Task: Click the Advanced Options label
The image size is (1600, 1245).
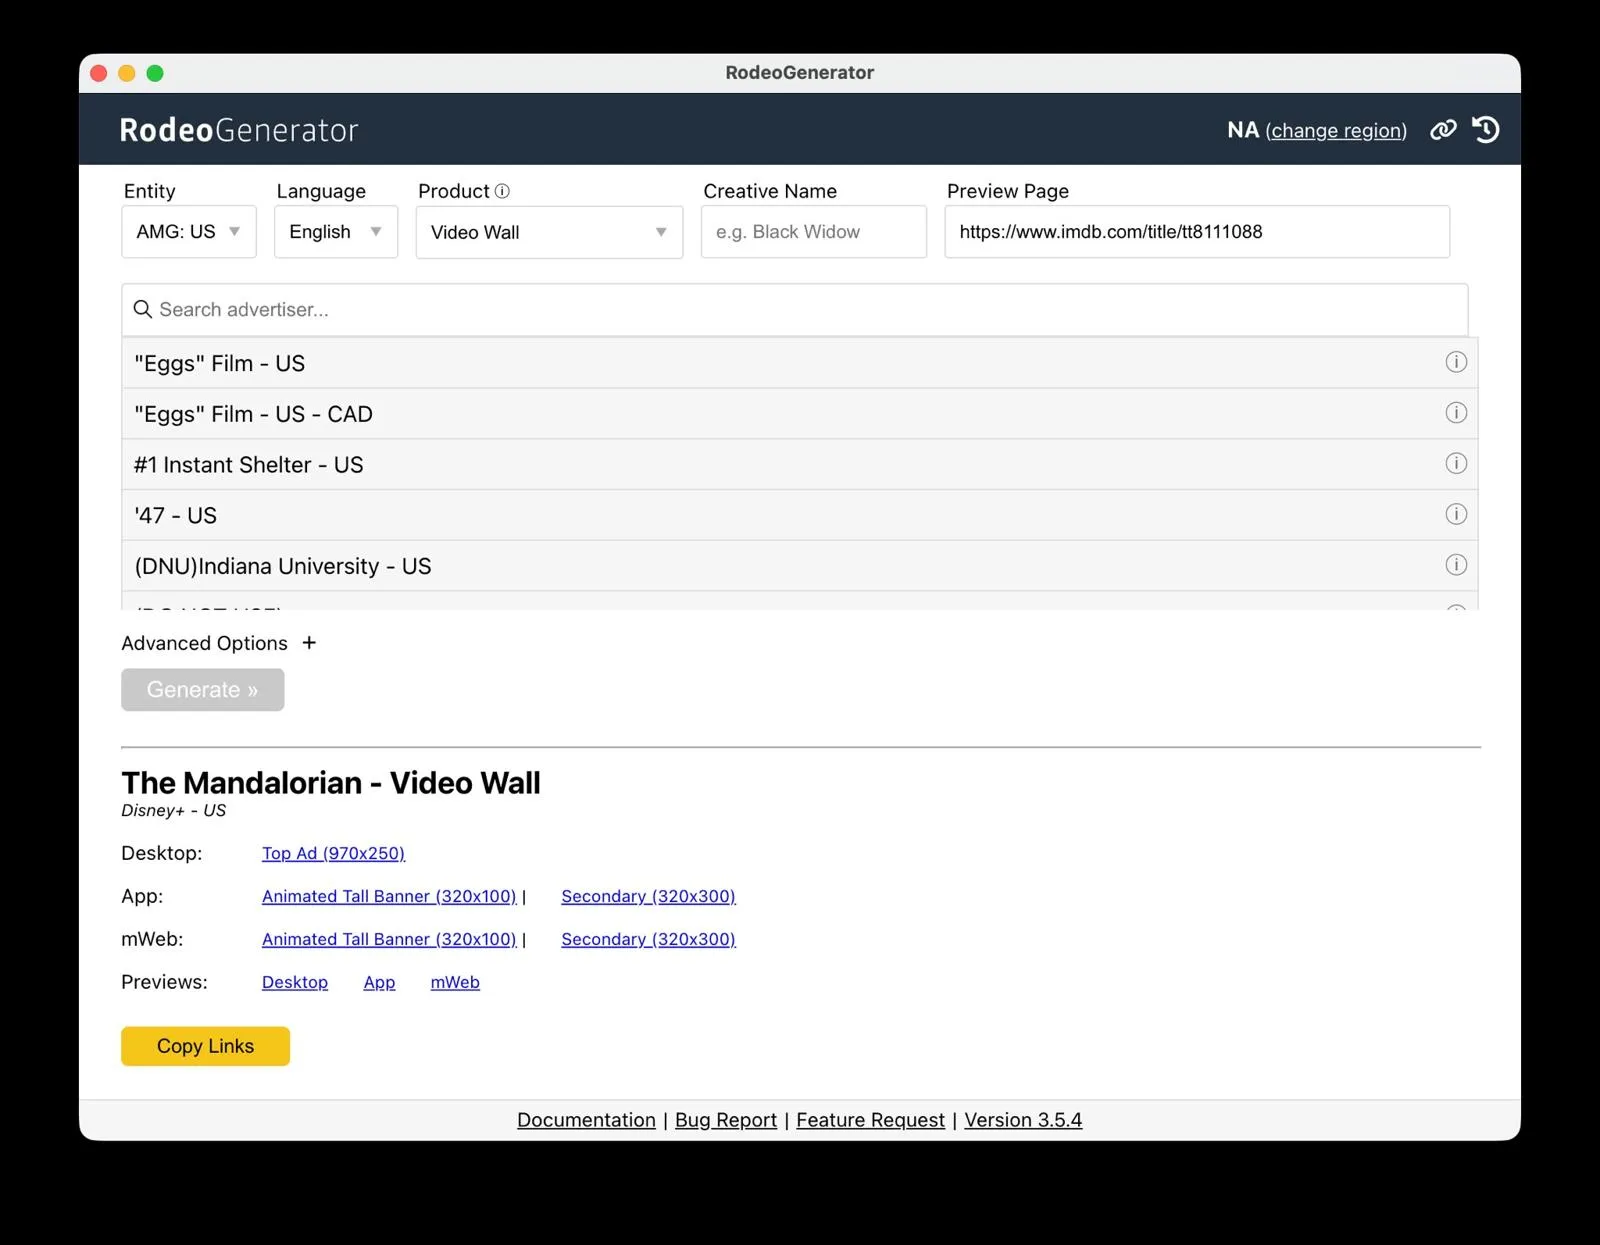Action: [204, 643]
